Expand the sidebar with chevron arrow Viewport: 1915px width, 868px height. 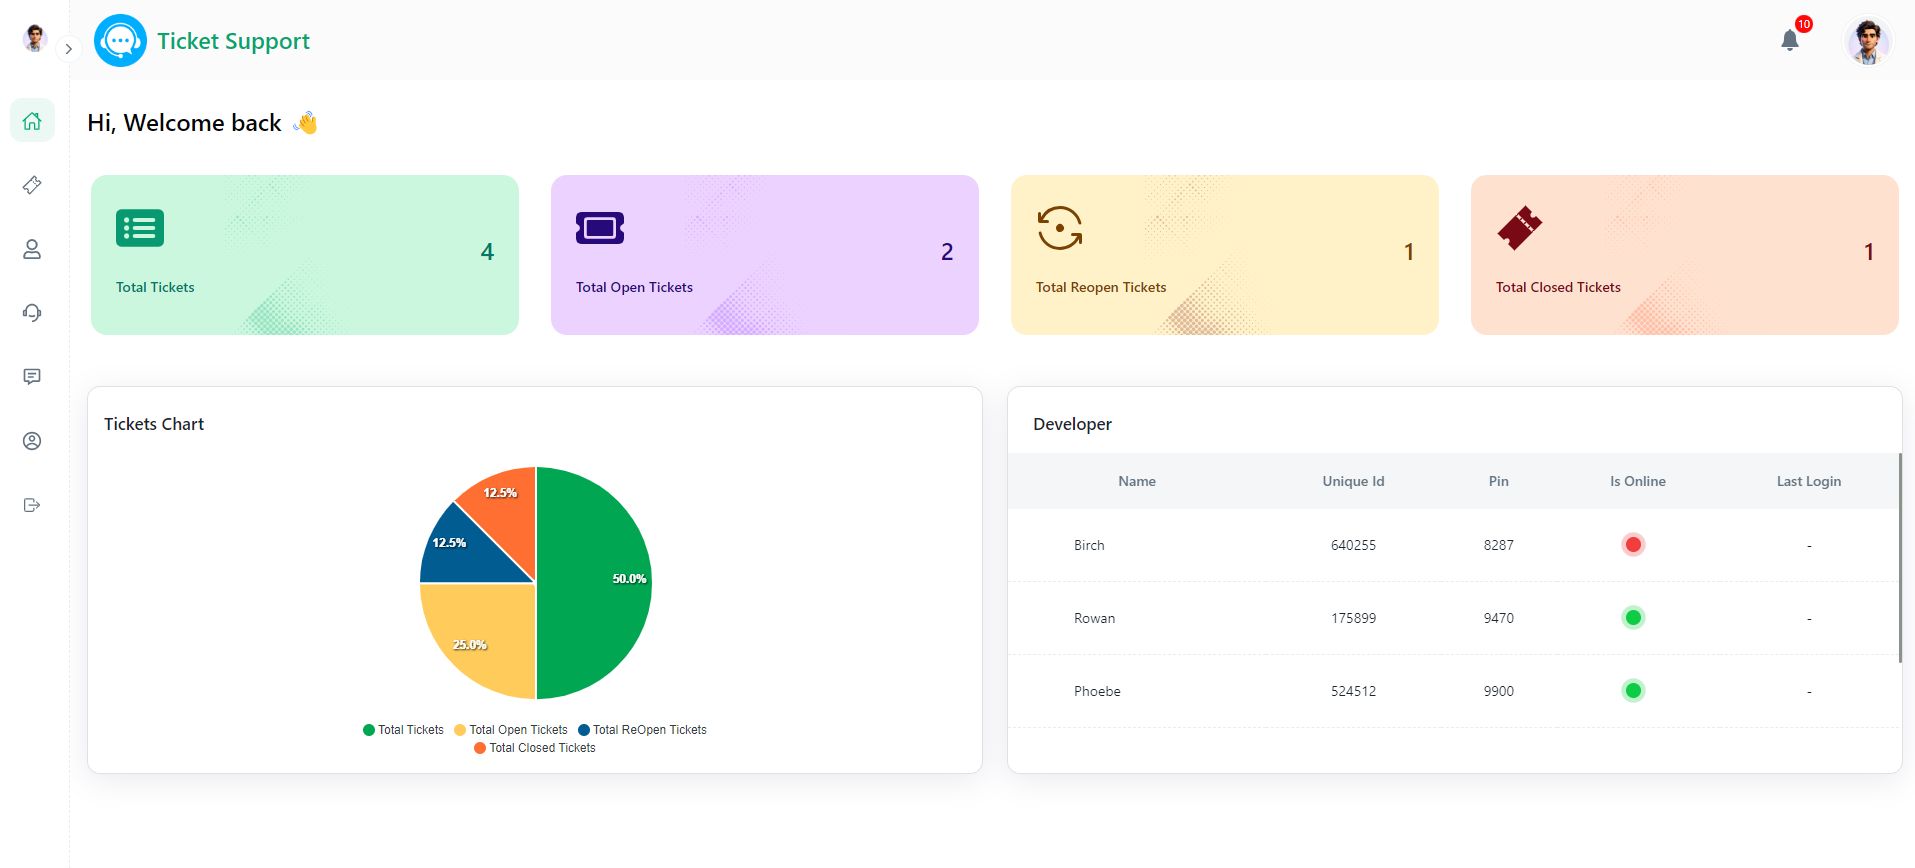[x=68, y=48]
